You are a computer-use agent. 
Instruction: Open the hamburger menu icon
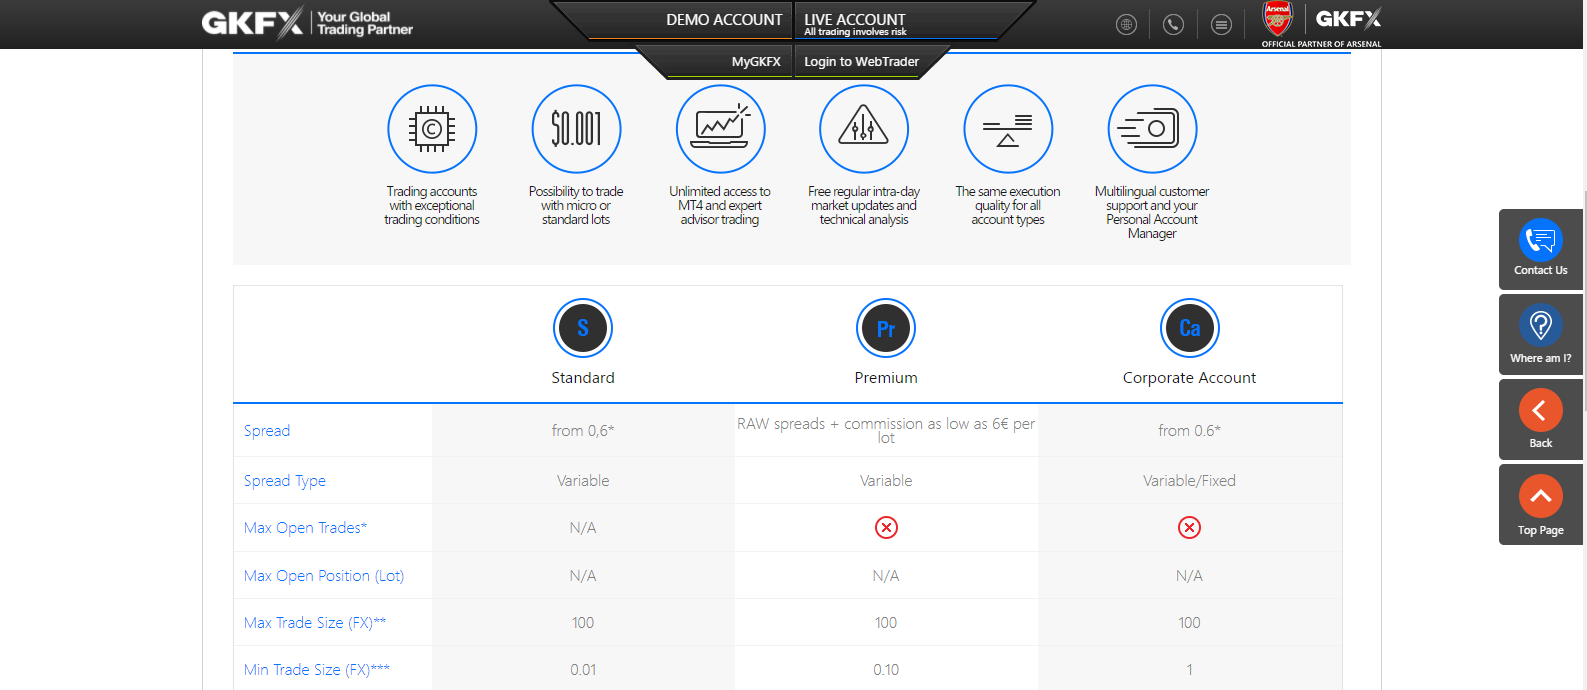coord(1221,24)
